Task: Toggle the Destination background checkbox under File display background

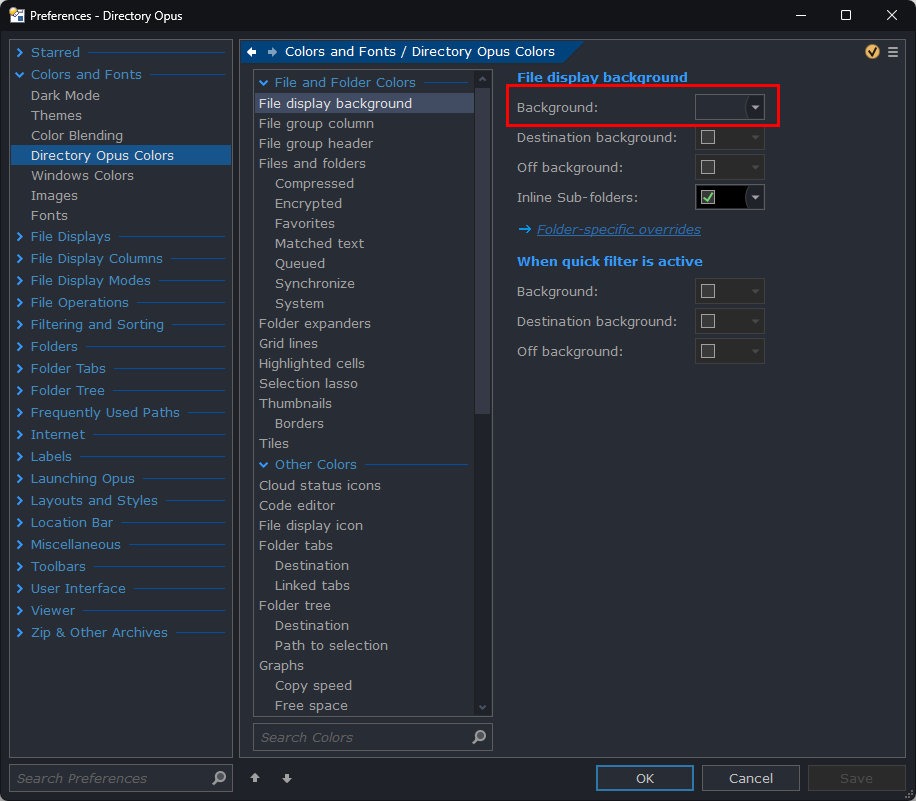Action: point(708,137)
